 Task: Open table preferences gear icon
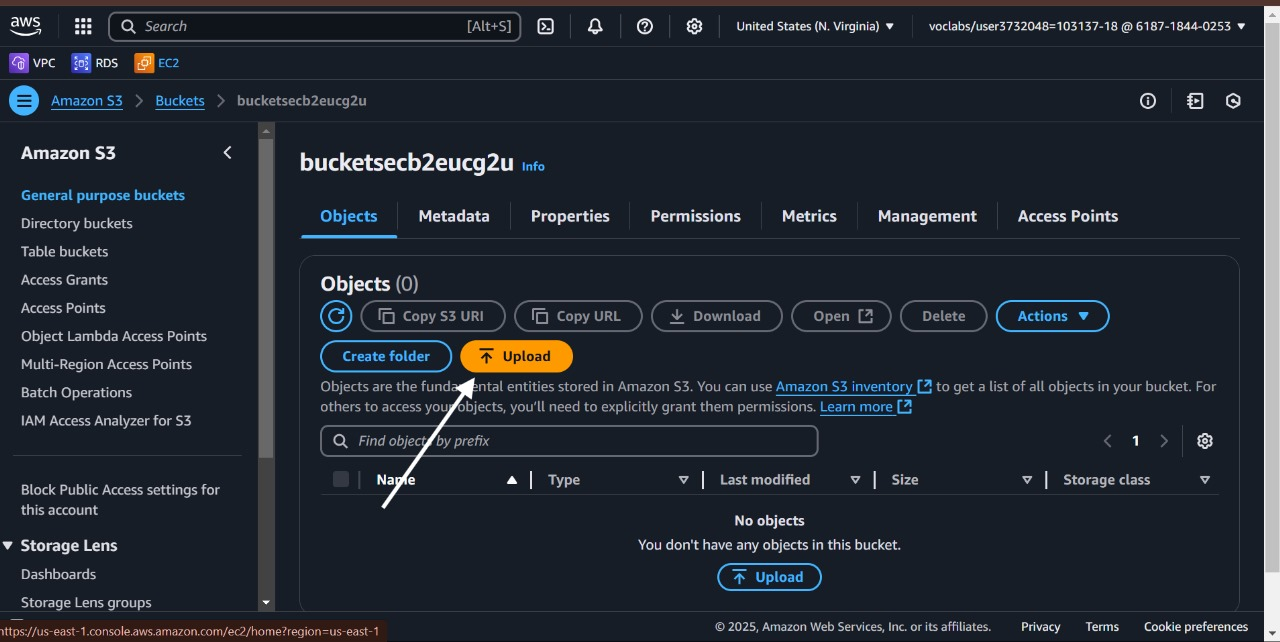[x=1205, y=441]
